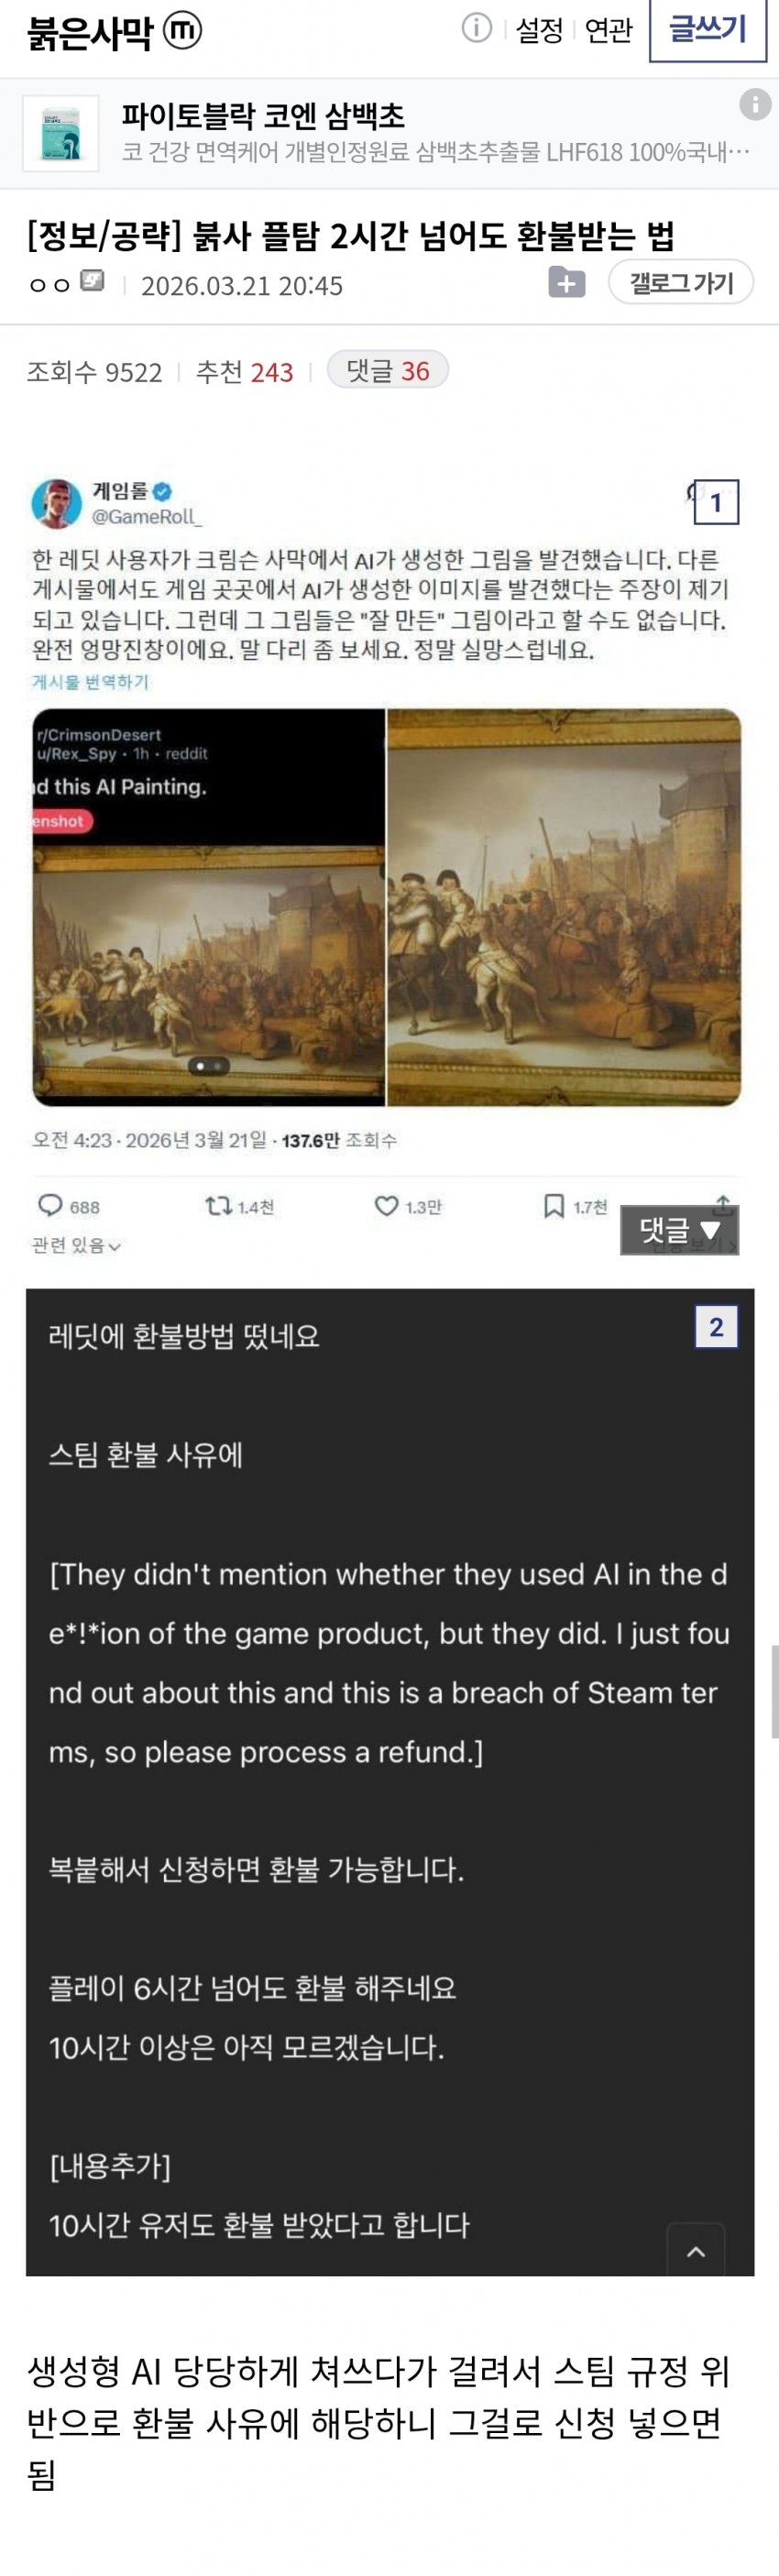Open the 연관 galleries menu
This screenshot has width=779, height=2576.
click(x=608, y=31)
